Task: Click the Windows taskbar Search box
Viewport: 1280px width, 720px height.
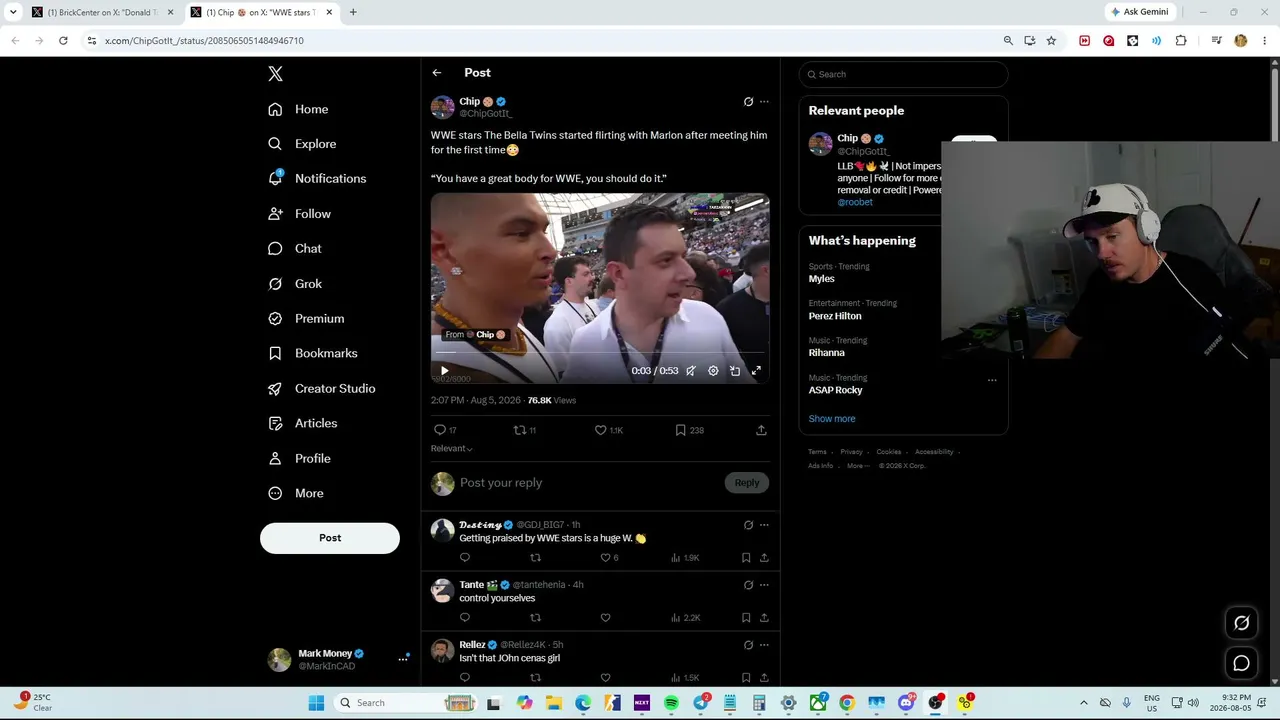Action: click(404, 703)
